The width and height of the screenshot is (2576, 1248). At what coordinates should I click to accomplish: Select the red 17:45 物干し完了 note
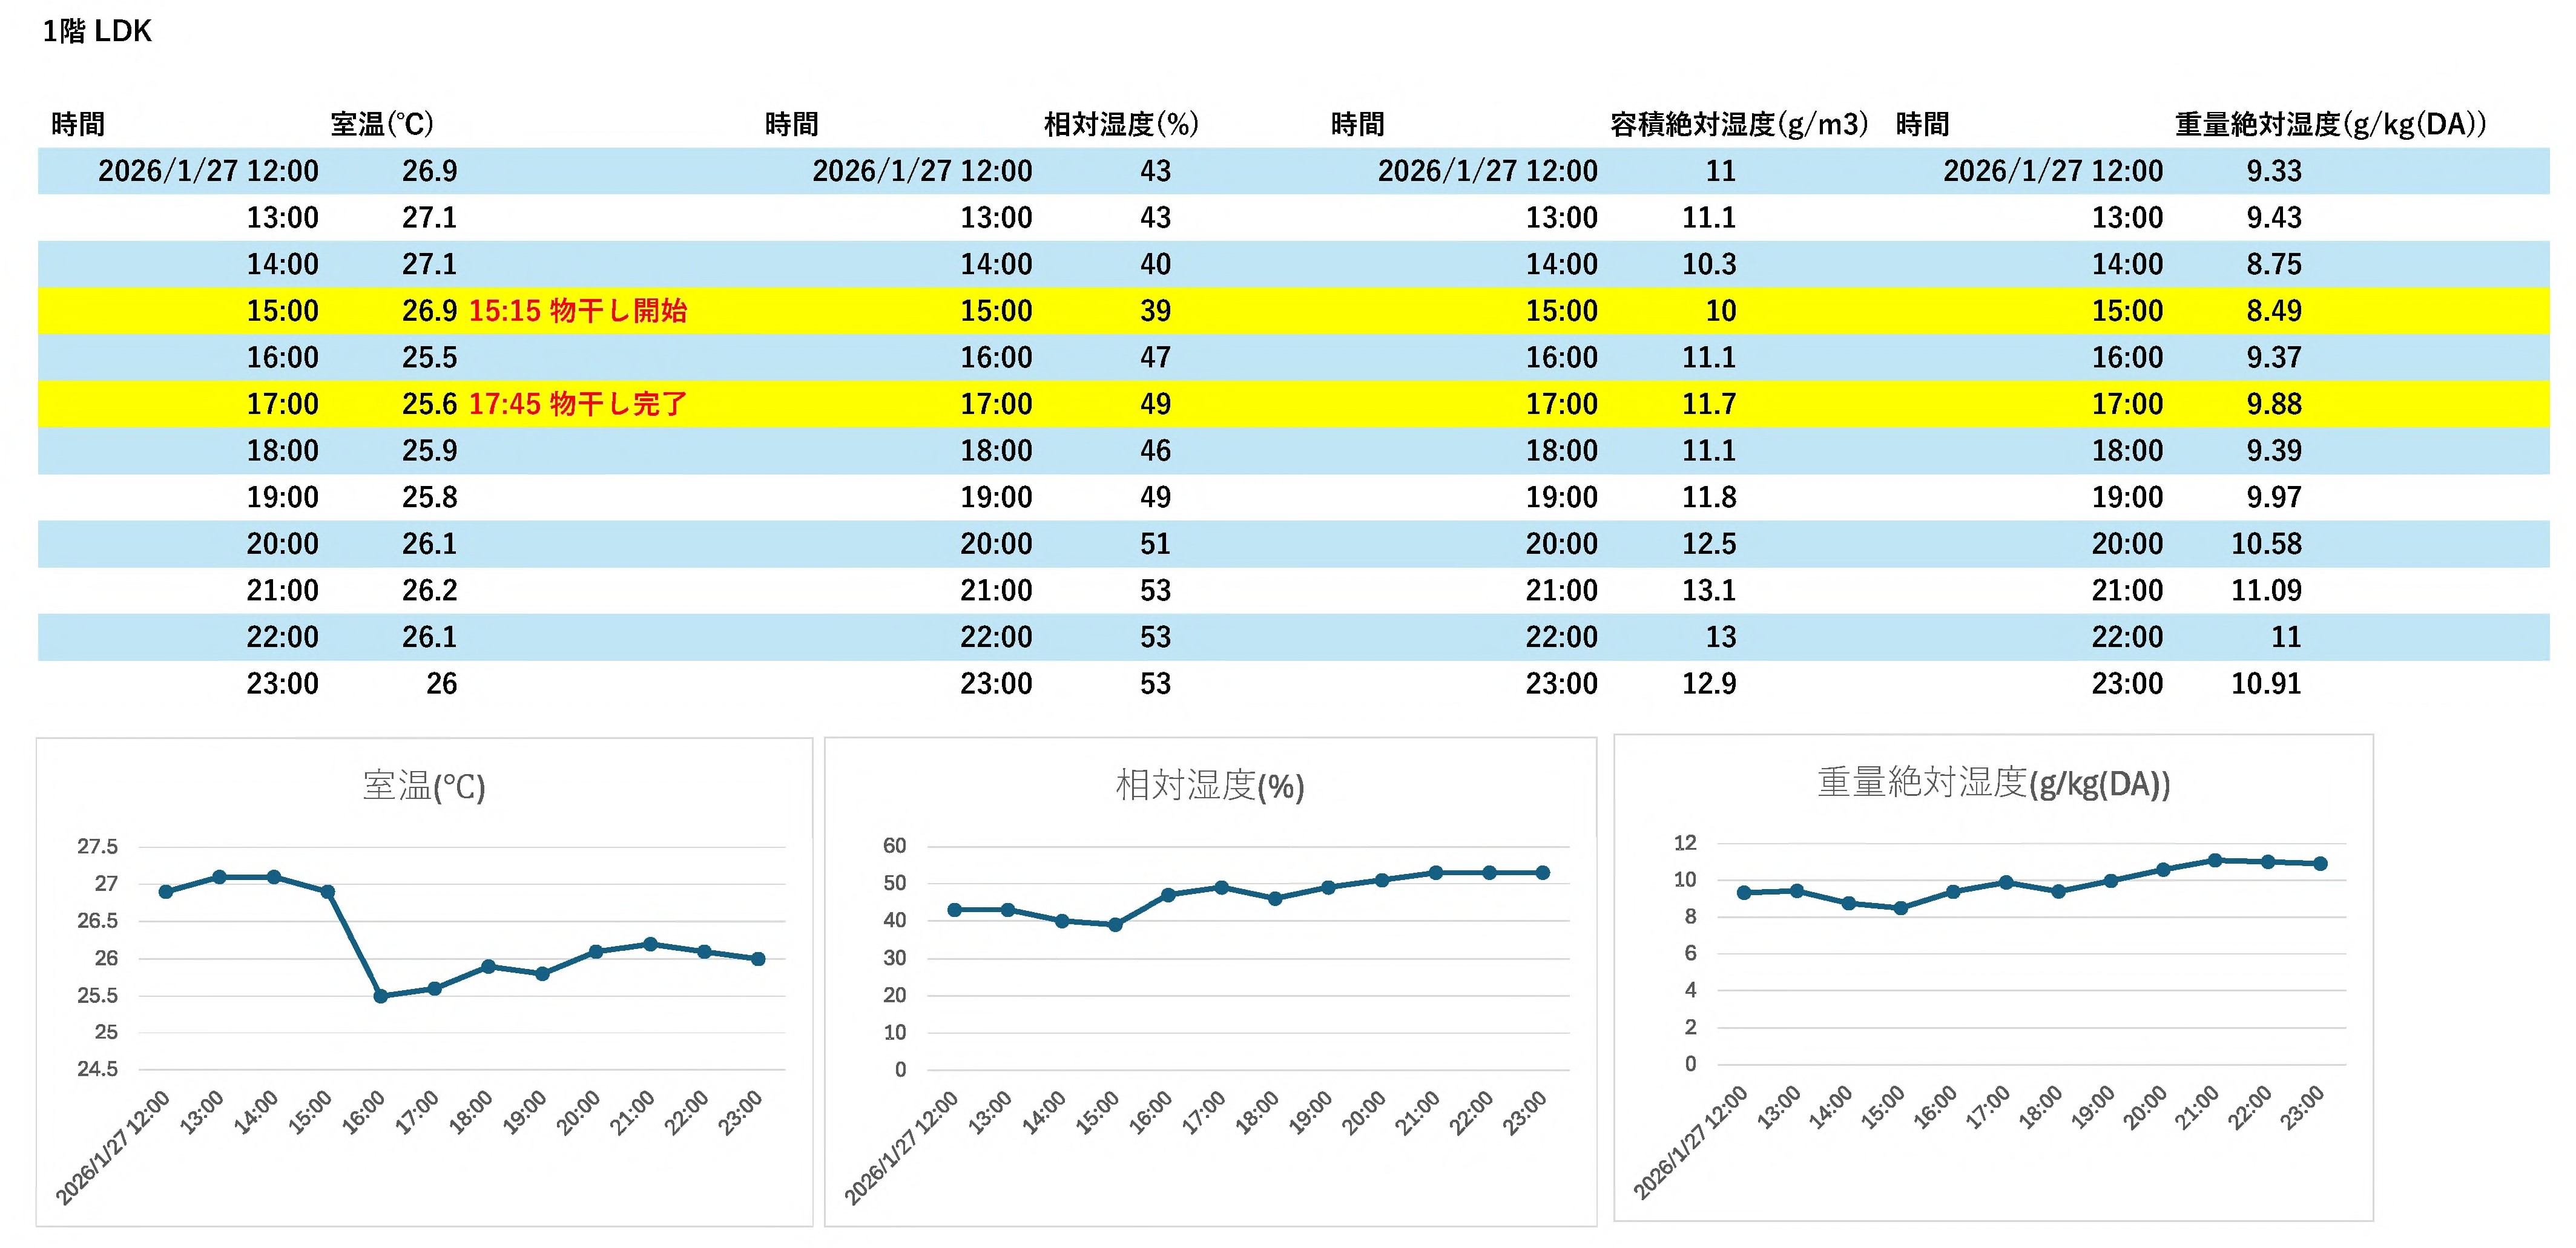[578, 404]
